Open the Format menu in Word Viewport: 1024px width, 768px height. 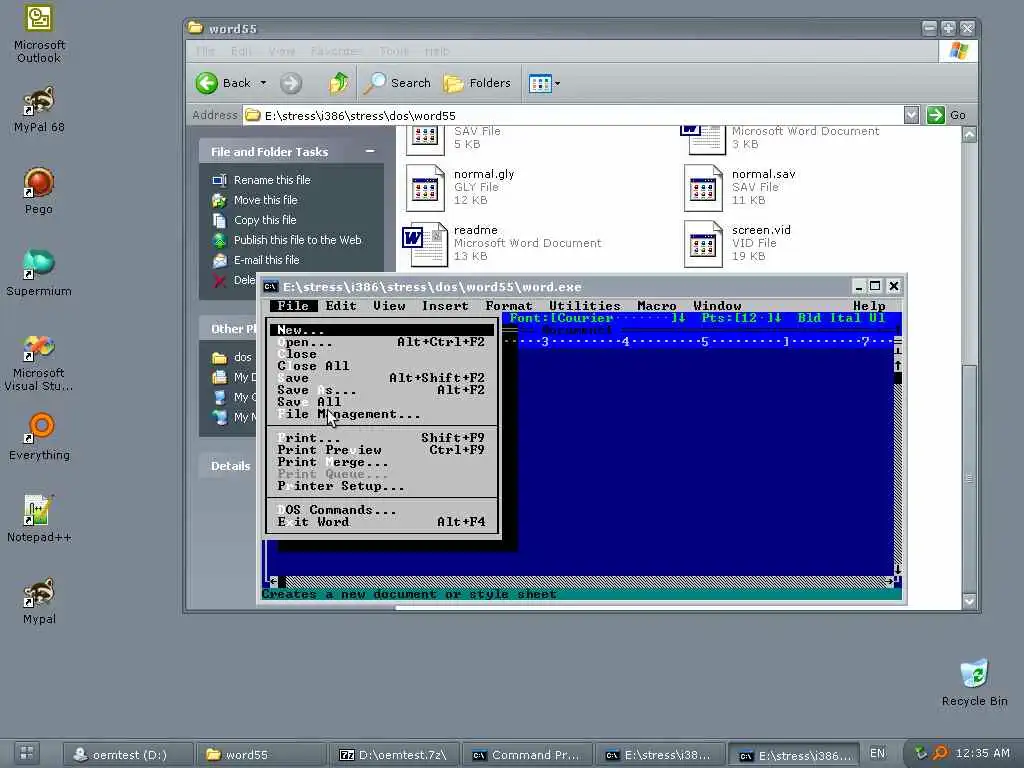509,306
